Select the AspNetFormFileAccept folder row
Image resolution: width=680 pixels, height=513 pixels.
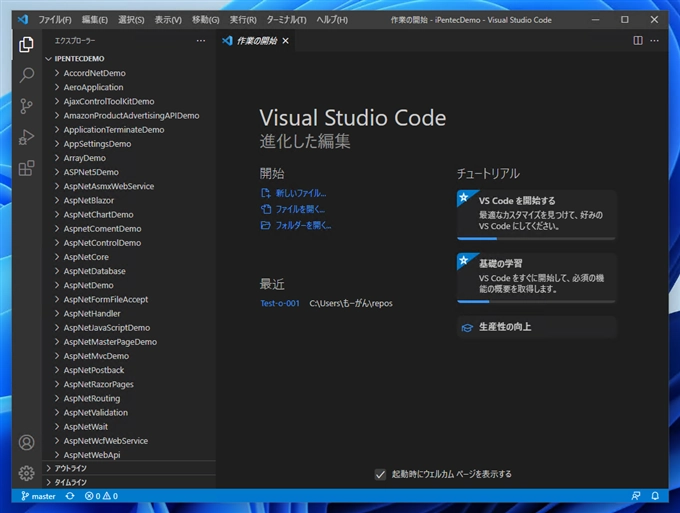(x=130, y=299)
